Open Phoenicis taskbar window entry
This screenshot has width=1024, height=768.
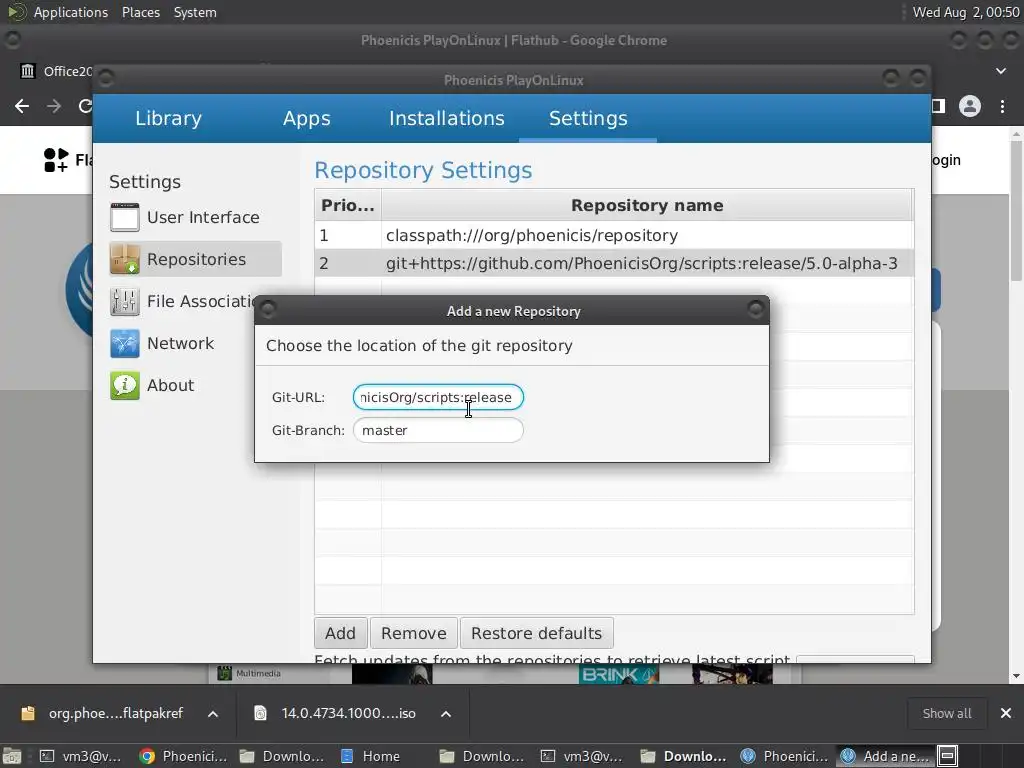(785, 756)
